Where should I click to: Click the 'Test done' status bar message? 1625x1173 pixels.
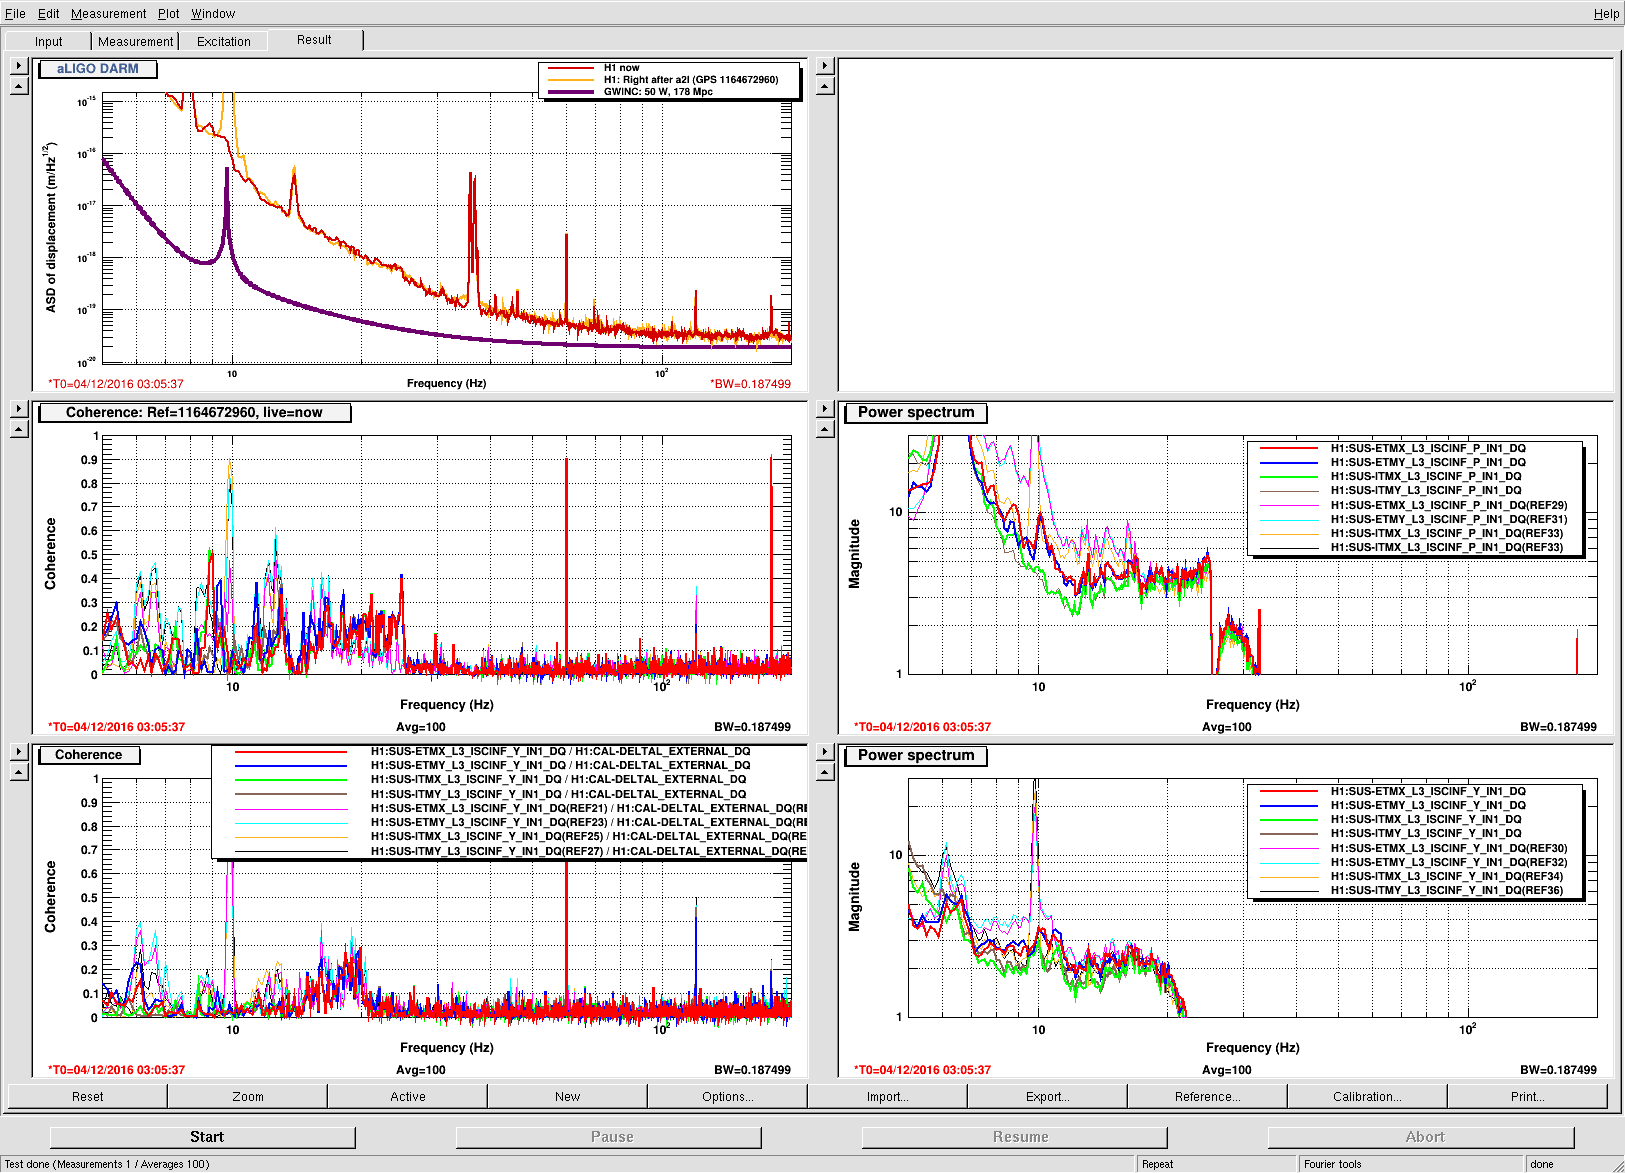107,1164
